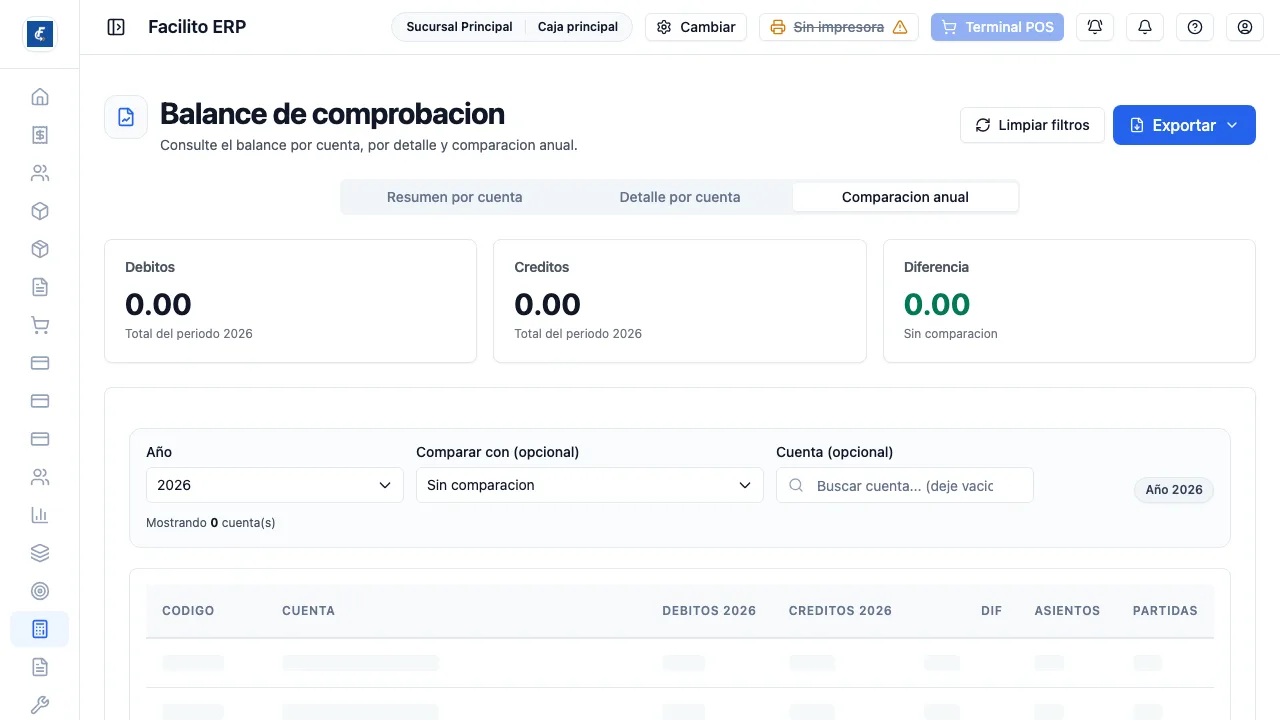Open the help question mark icon
The height and width of the screenshot is (720, 1280).
(1195, 27)
